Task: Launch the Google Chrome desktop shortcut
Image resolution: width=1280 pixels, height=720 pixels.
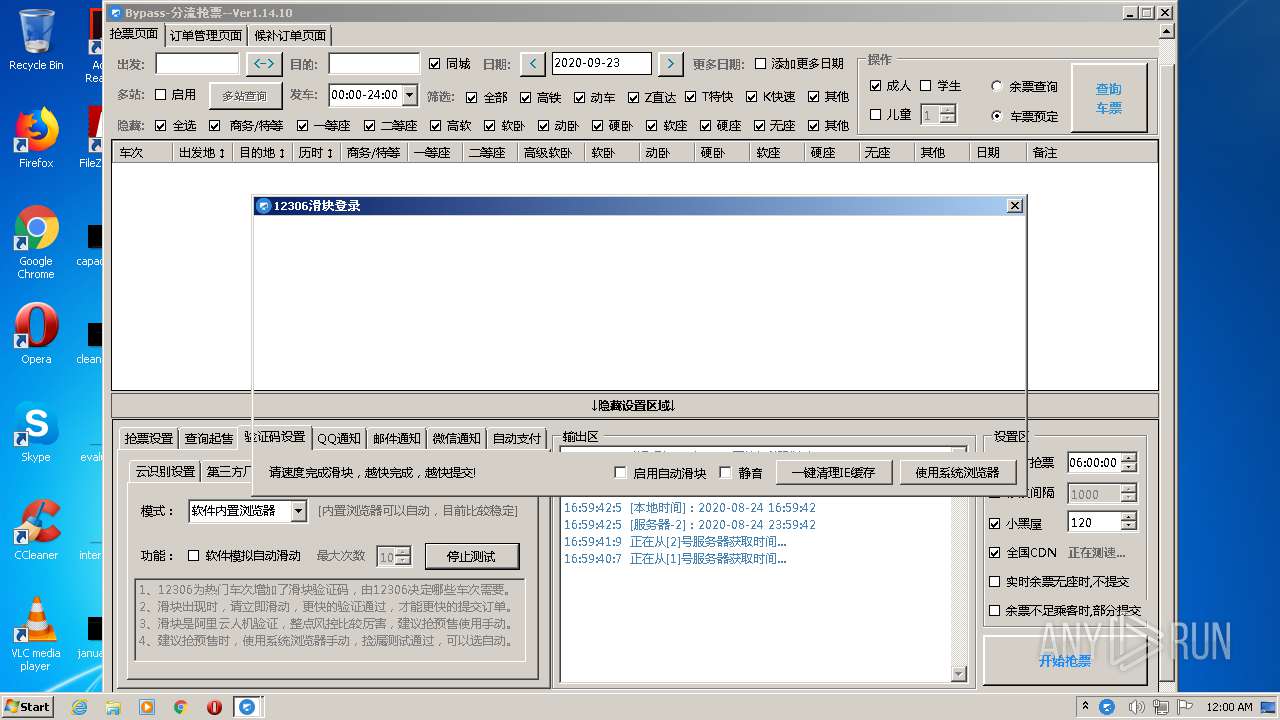Action: (36, 242)
